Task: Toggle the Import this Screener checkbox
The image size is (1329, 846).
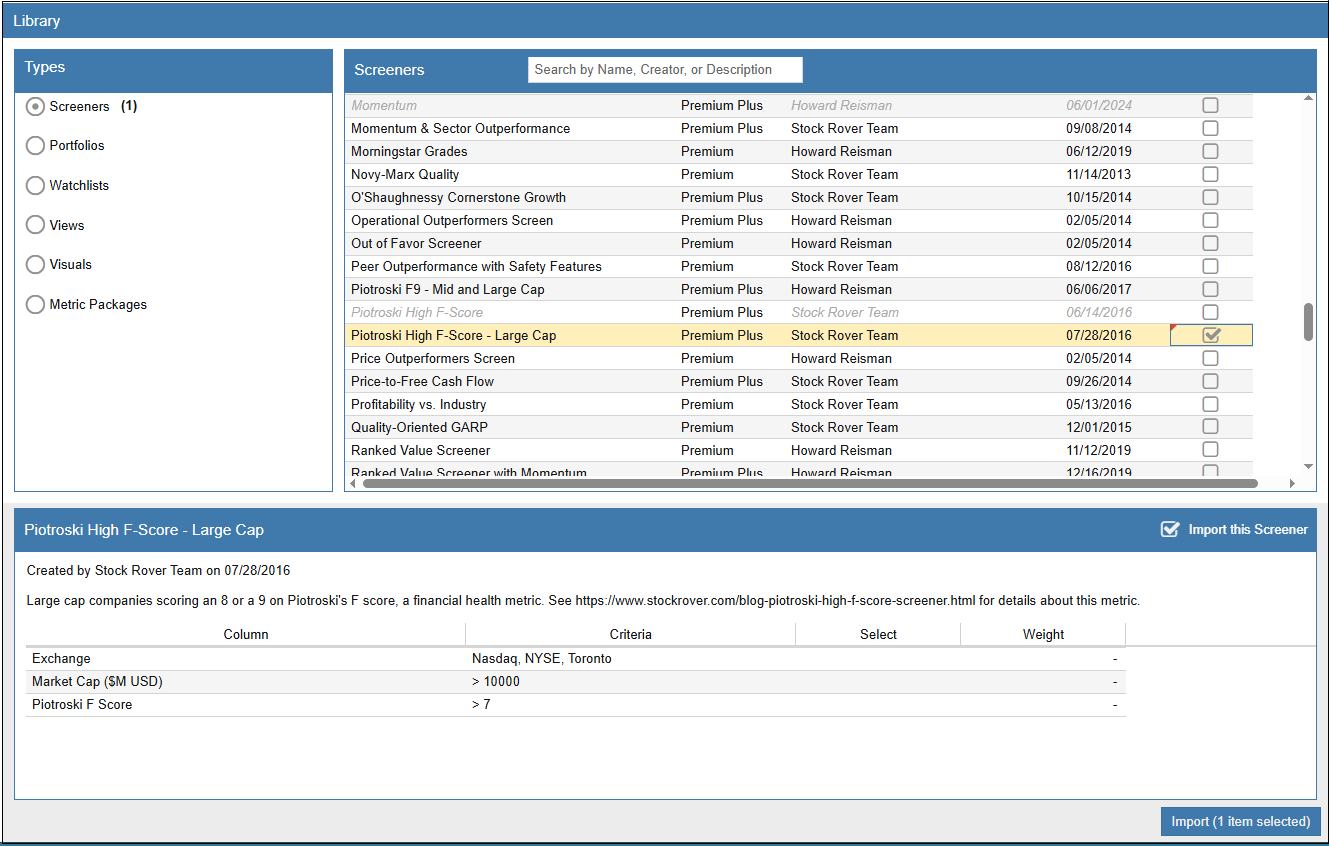Action: coord(1169,530)
